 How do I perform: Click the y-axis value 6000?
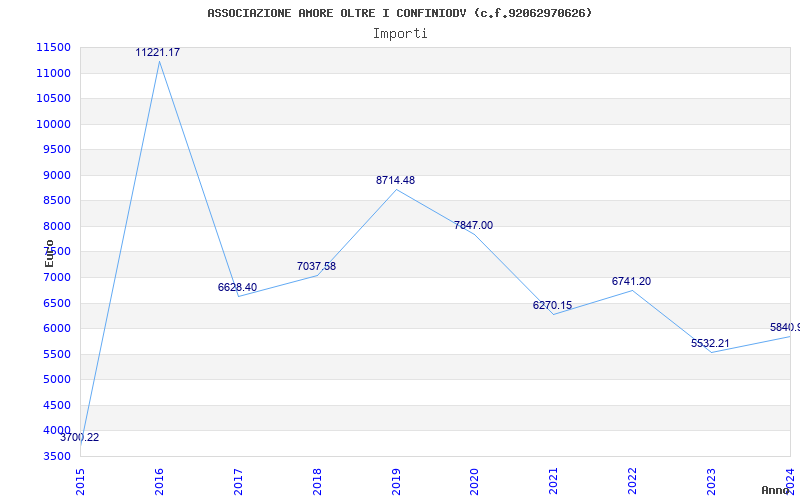pos(57,329)
